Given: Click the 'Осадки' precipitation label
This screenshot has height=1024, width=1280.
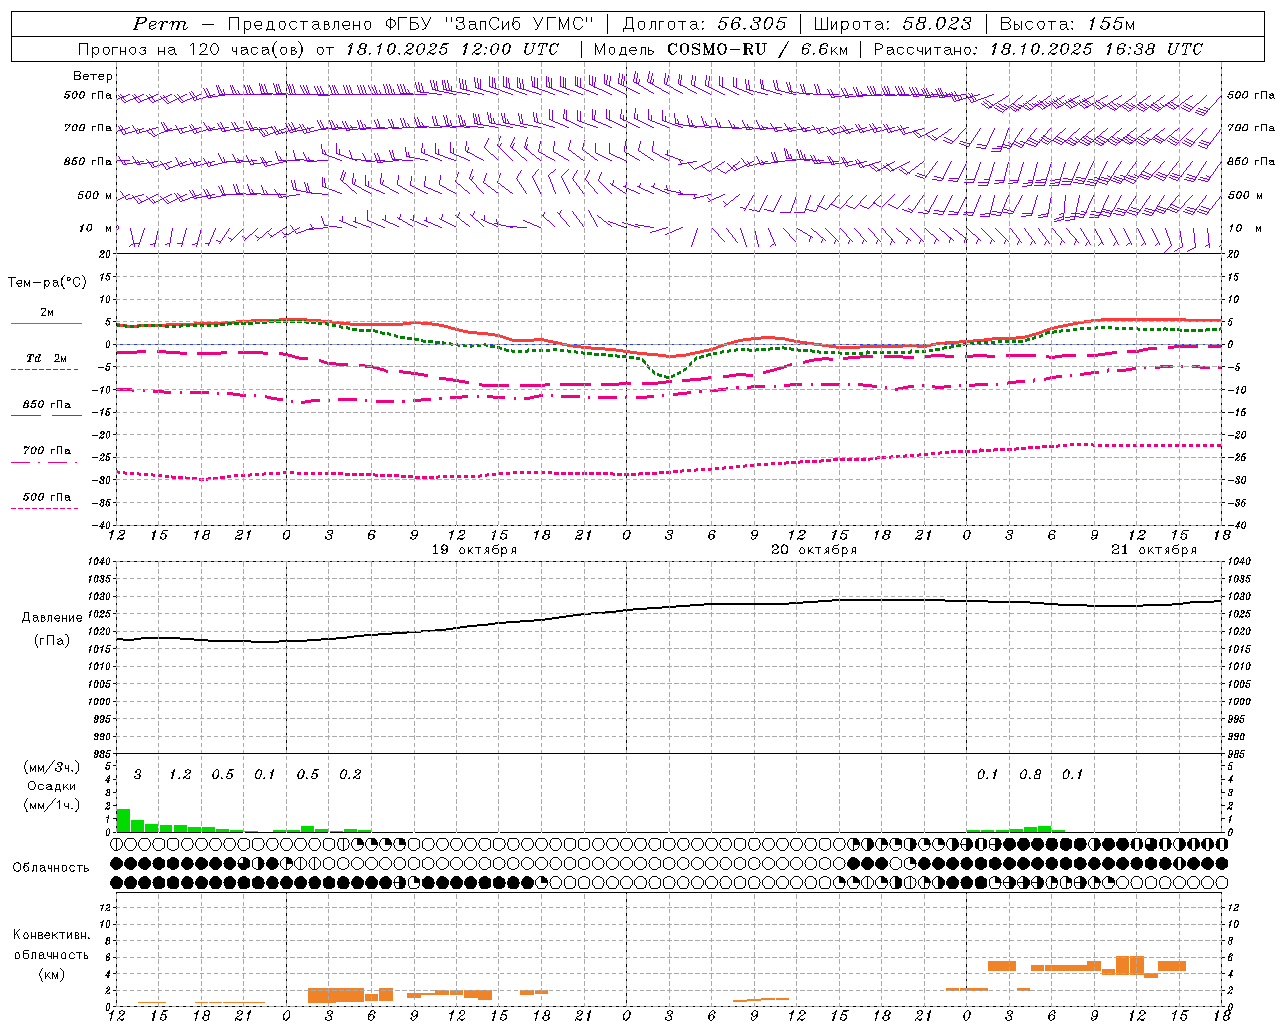Looking at the screenshot, I should pyautogui.click(x=52, y=786).
